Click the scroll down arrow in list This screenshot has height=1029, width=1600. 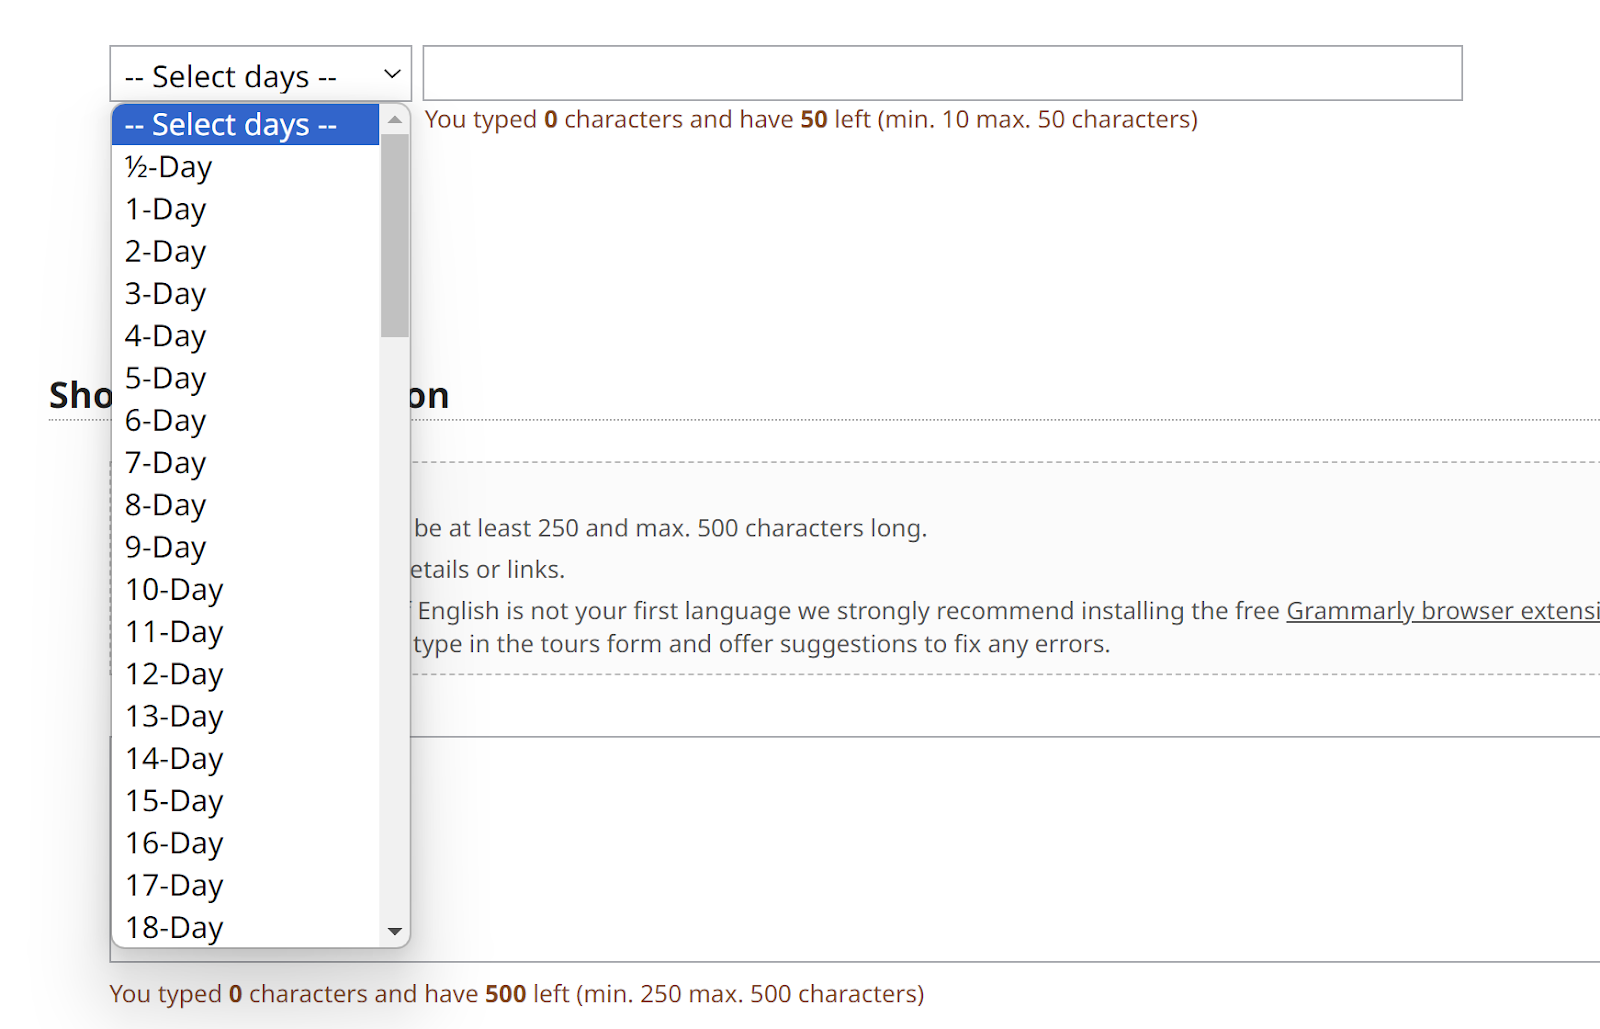click(395, 931)
